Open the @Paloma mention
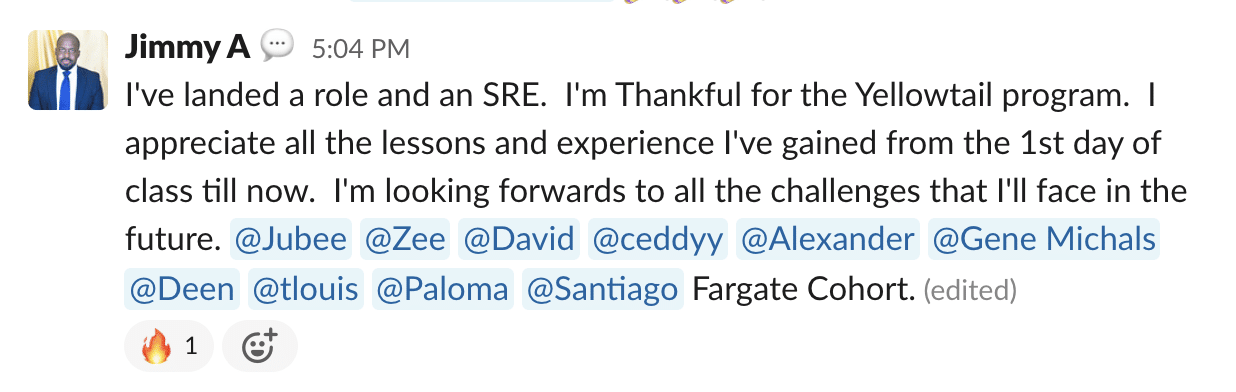 click(x=443, y=290)
